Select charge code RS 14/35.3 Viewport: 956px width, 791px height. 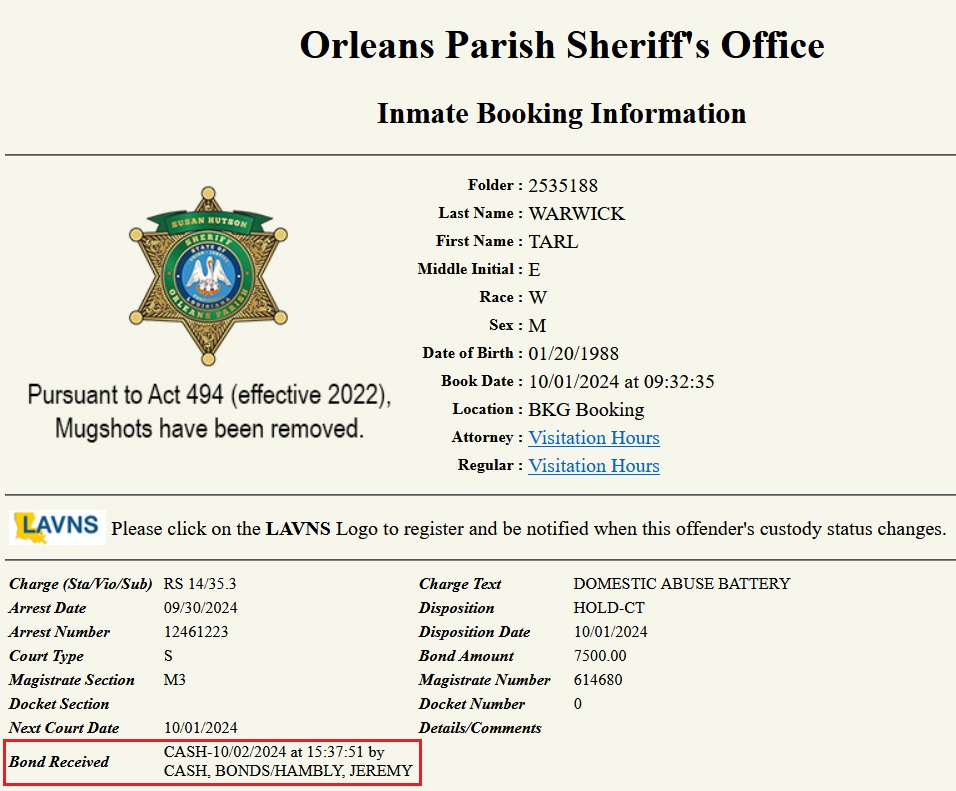click(x=200, y=584)
